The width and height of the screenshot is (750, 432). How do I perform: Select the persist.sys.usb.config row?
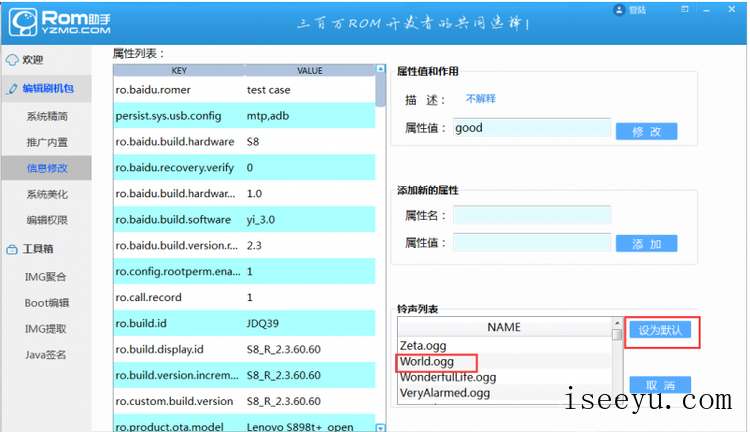pyautogui.click(x=244, y=116)
